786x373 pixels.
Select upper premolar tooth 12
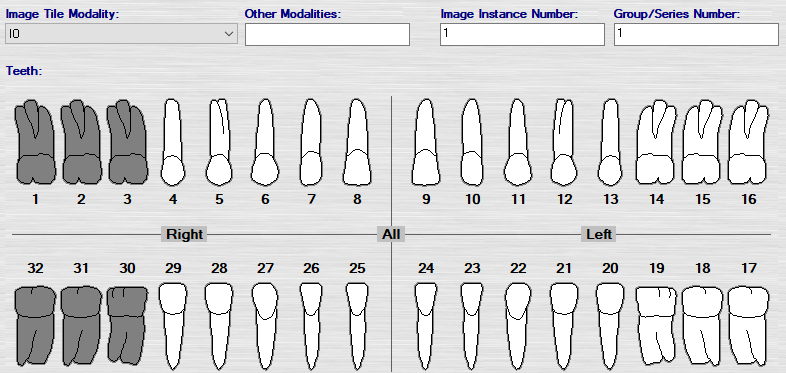point(564,142)
